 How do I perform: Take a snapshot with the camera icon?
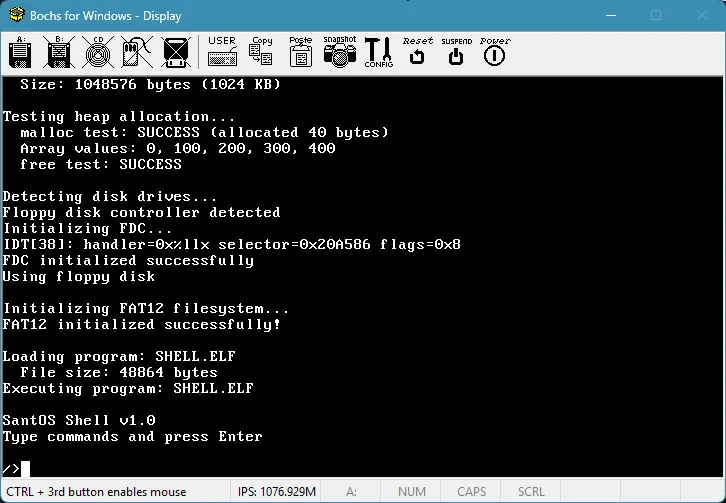point(339,52)
